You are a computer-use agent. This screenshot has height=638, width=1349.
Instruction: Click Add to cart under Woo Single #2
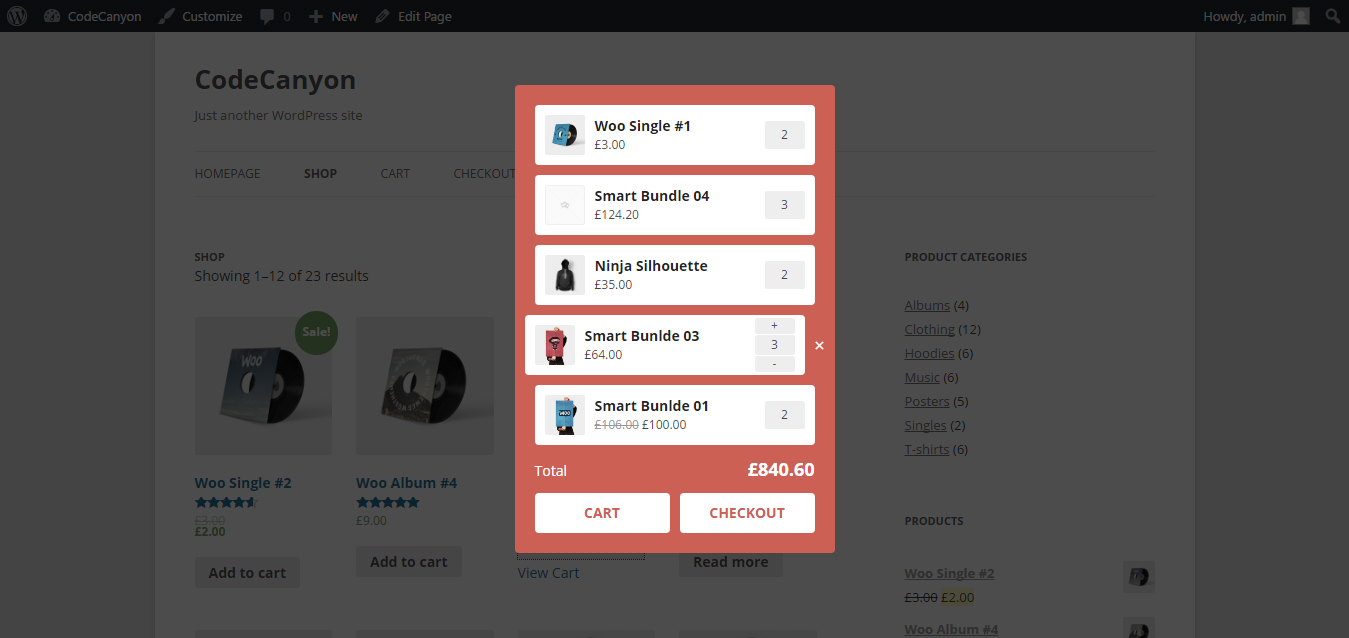coord(247,573)
